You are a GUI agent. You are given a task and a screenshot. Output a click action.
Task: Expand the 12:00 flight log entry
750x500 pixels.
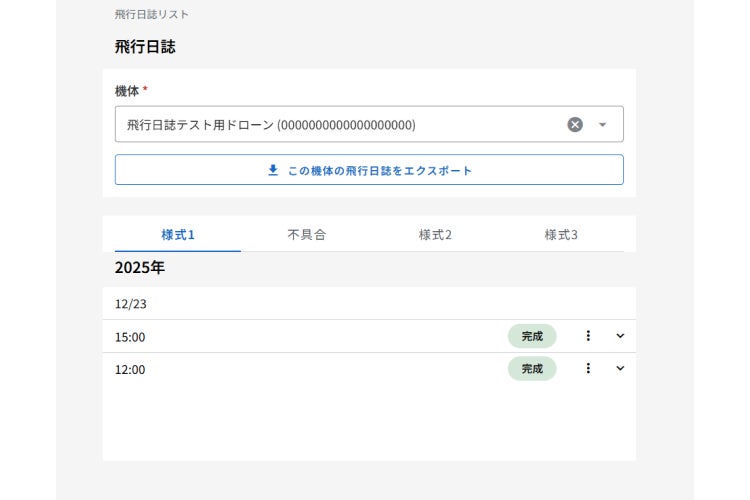click(620, 368)
